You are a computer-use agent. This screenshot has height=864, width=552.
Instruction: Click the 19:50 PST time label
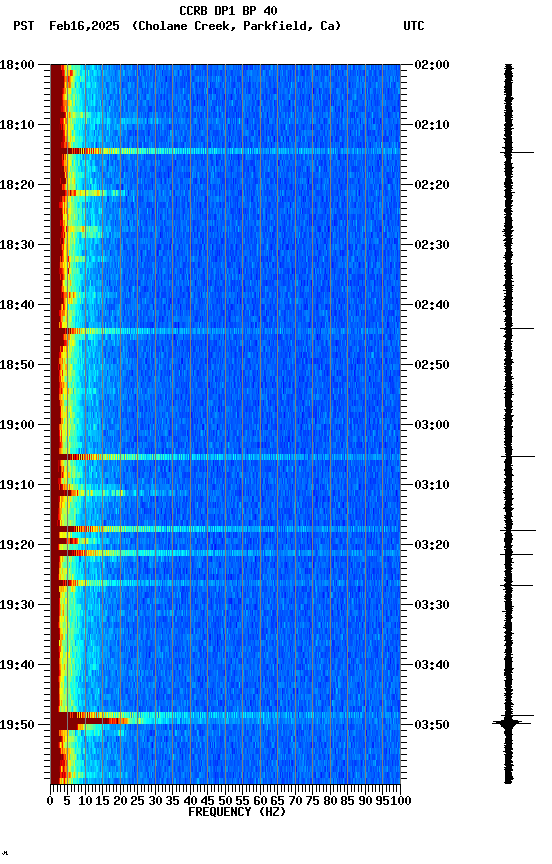coord(17,725)
